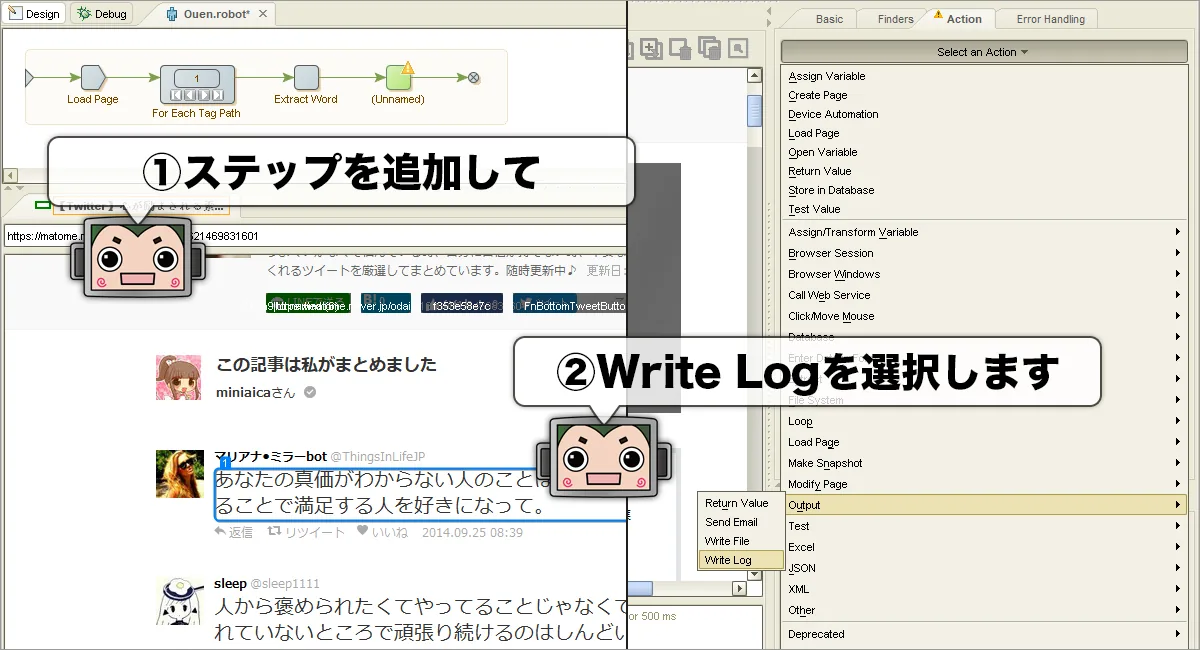Screen dimensions: 1200x650
Task: Select the Load Page step in workflow
Action: pos(93,77)
